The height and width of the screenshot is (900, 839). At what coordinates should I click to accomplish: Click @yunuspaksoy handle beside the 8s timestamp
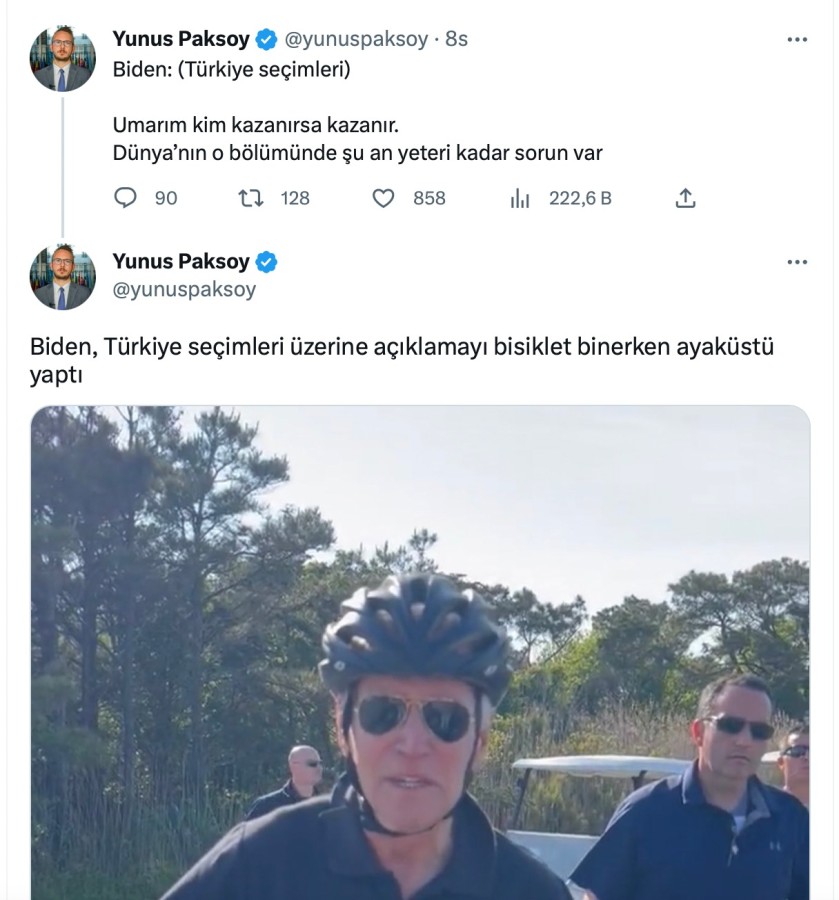tap(356, 40)
